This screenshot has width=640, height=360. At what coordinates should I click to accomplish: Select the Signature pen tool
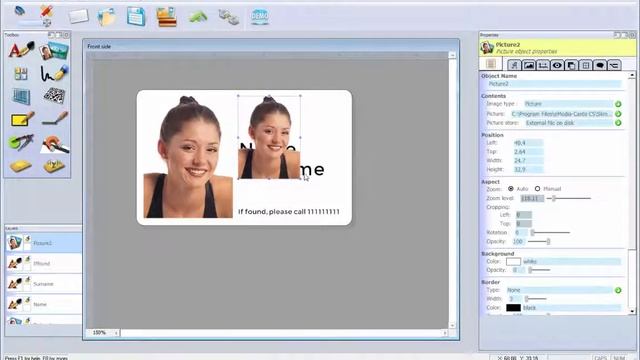click(54, 73)
